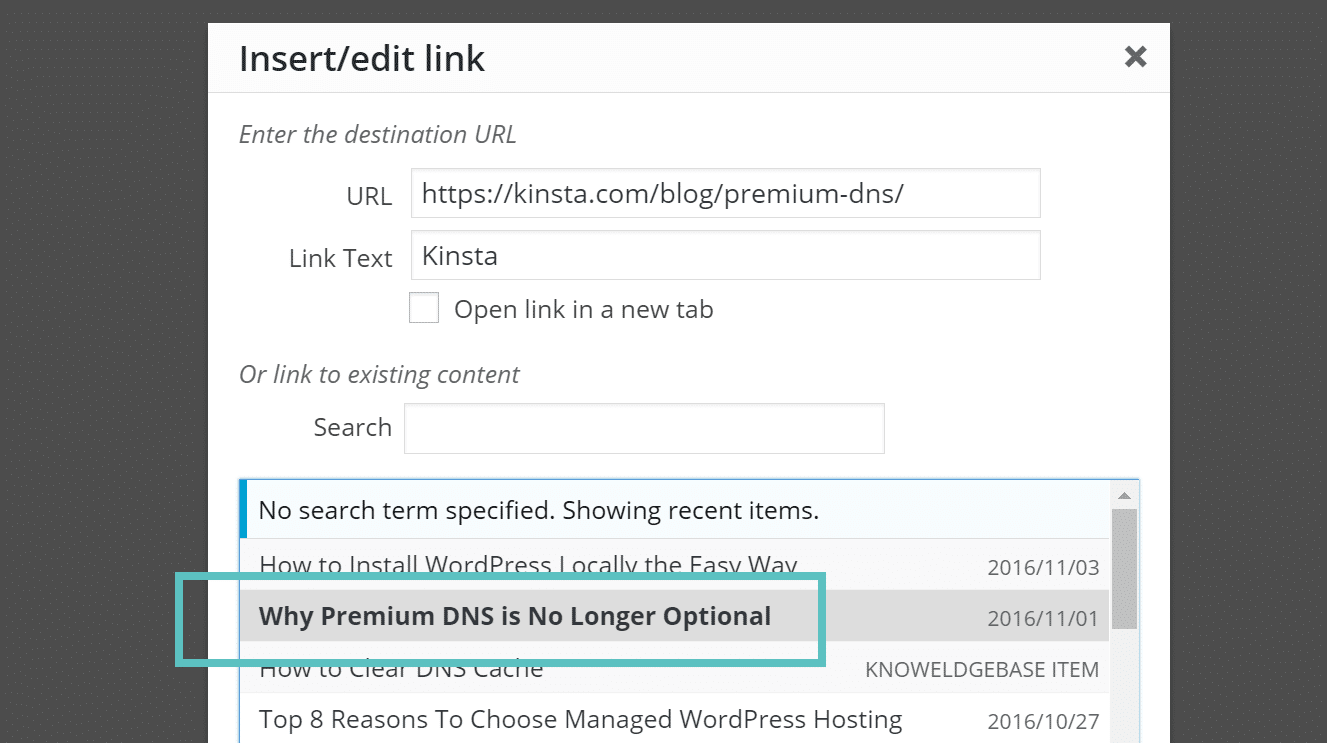Select Top 8 Reasons To Choose Managed WordPress Hosting
The height and width of the screenshot is (743, 1327).
pos(674,719)
